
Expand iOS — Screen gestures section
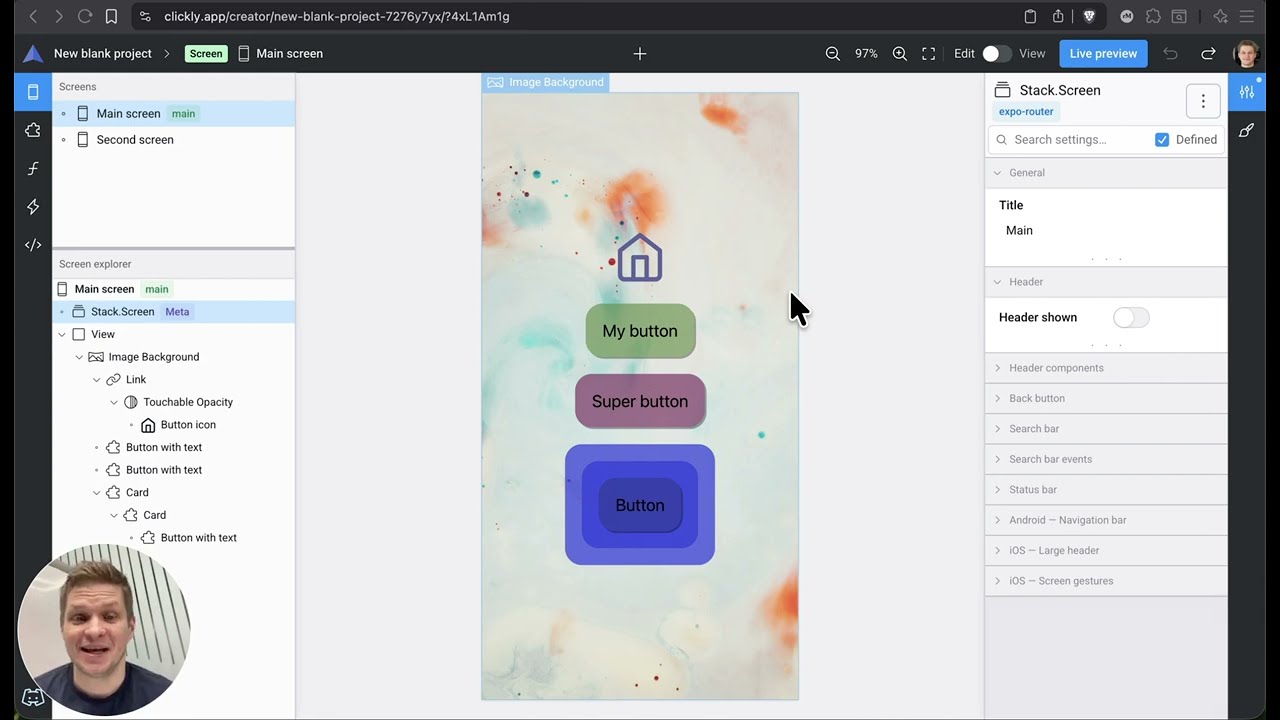coord(1106,581)
